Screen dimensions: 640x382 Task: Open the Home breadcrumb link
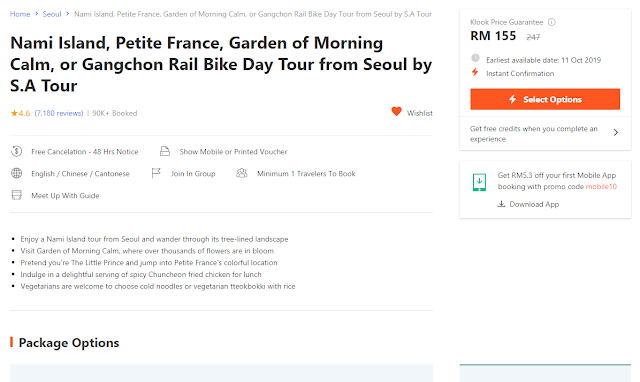pos(20,14)
